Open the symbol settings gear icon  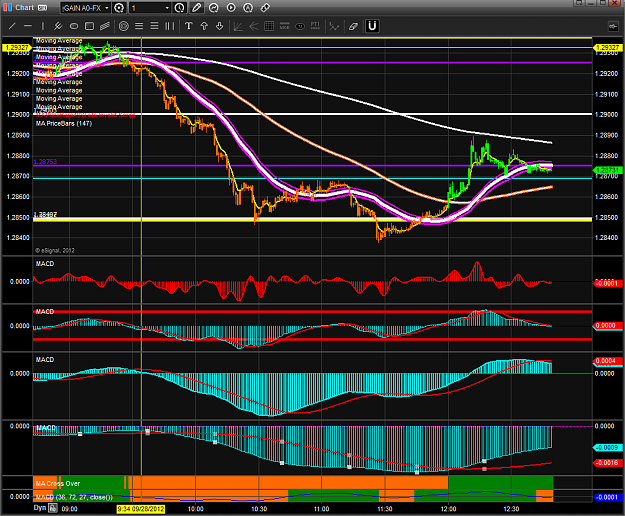click(119, 8)
